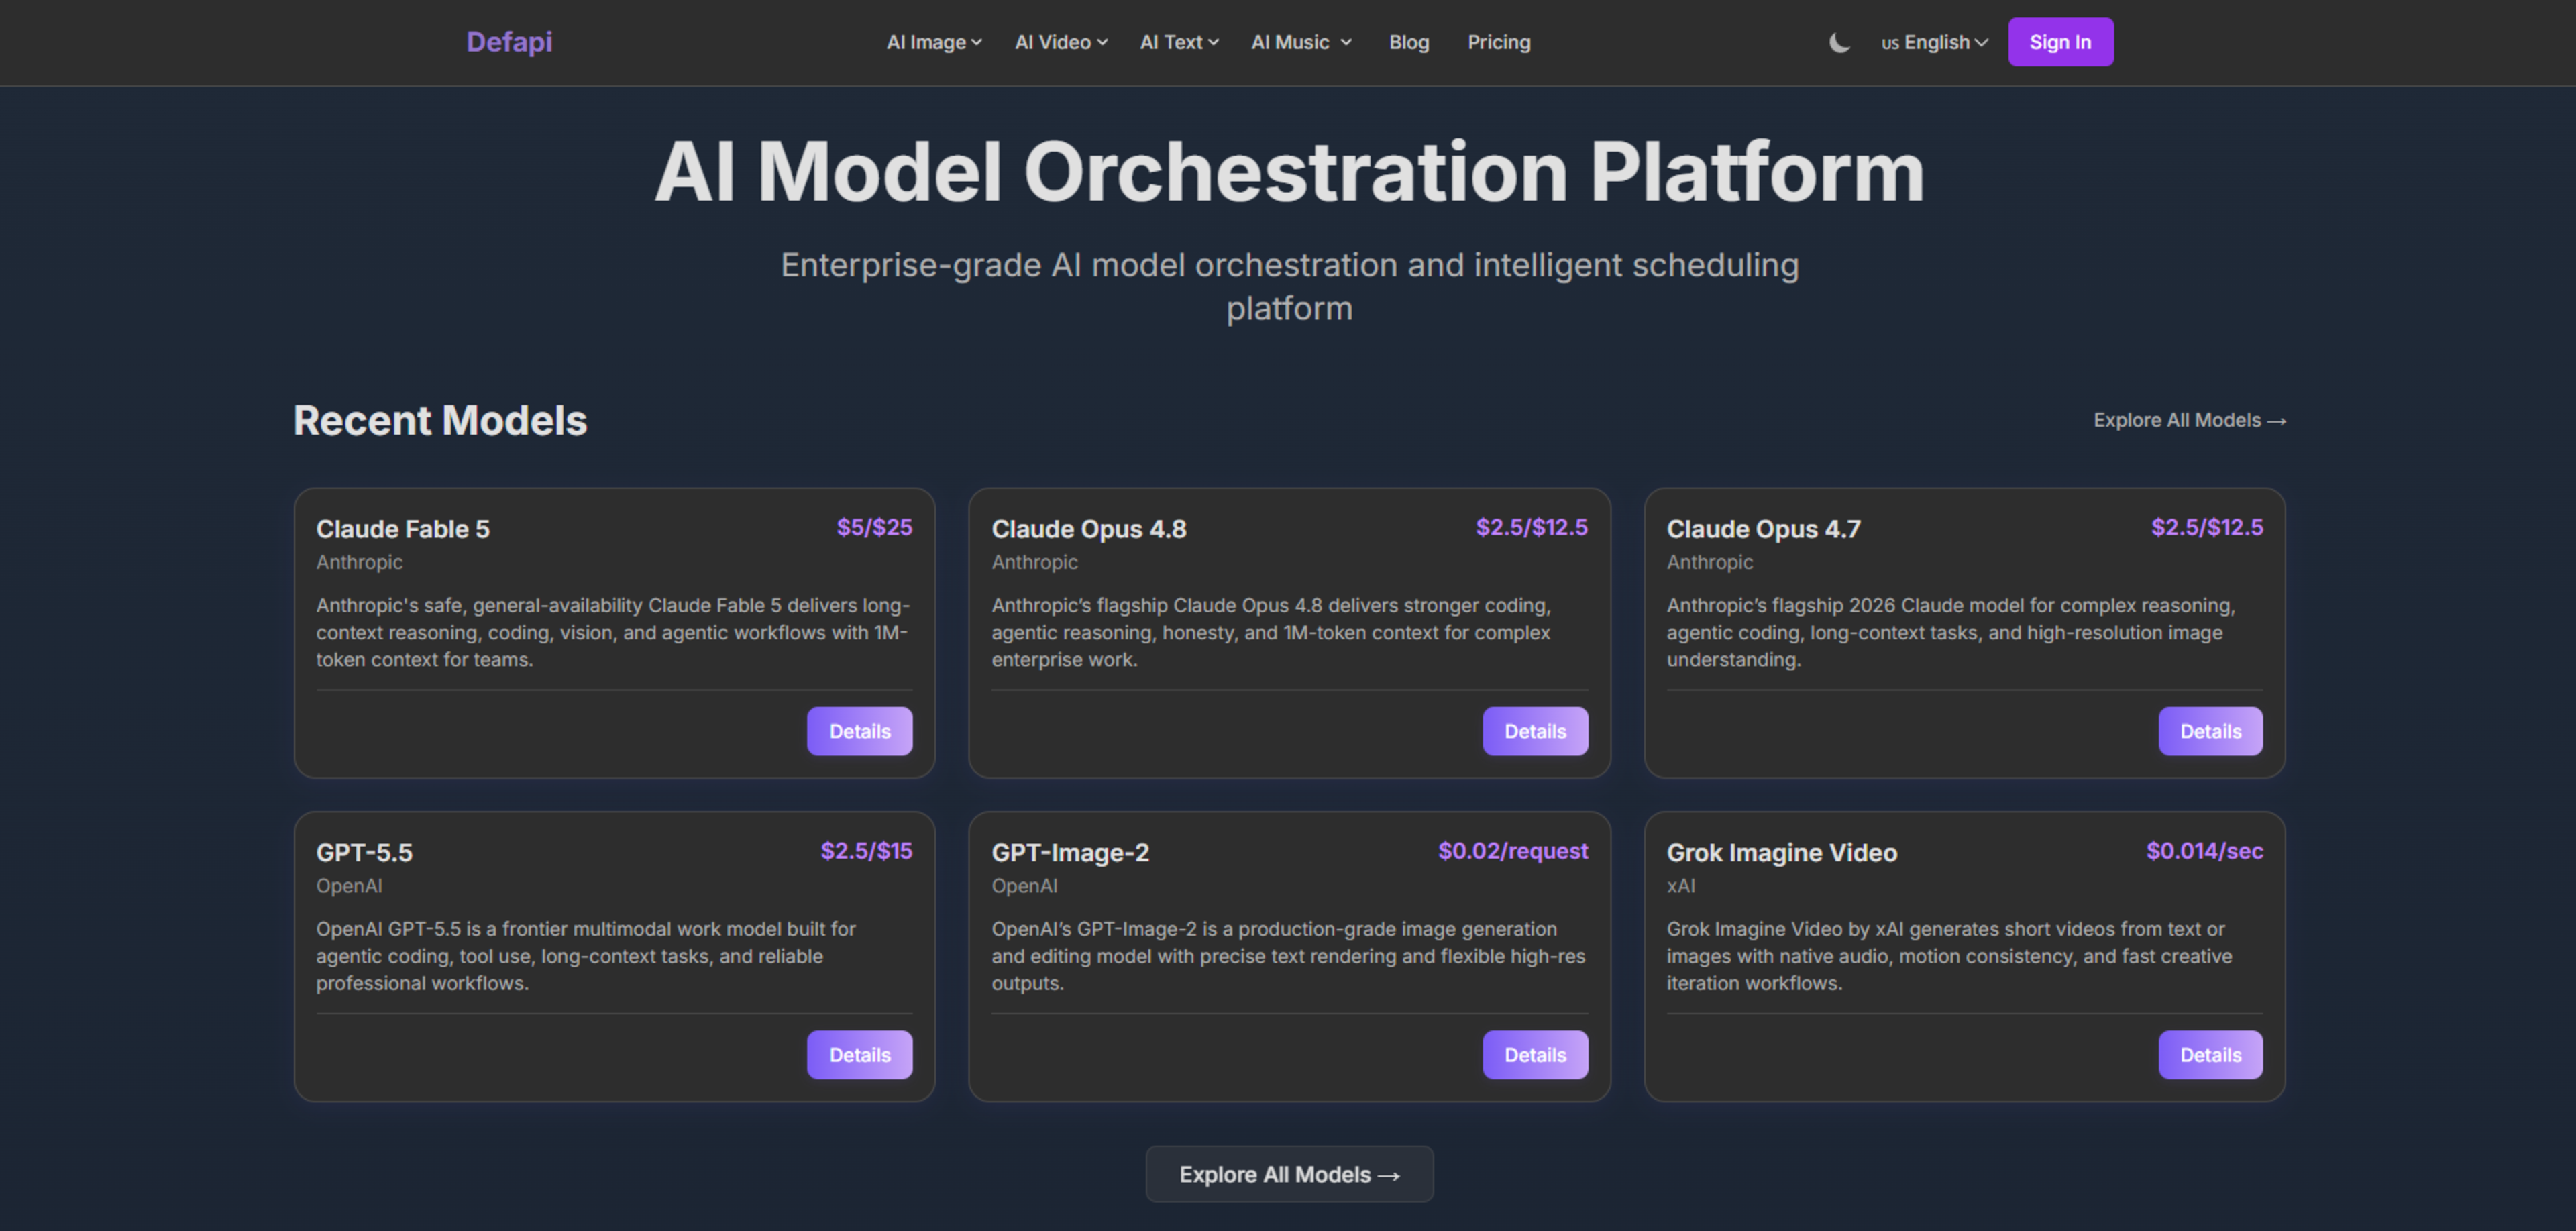
Task: Click the Recent Models heading
Action: point(440,420)
